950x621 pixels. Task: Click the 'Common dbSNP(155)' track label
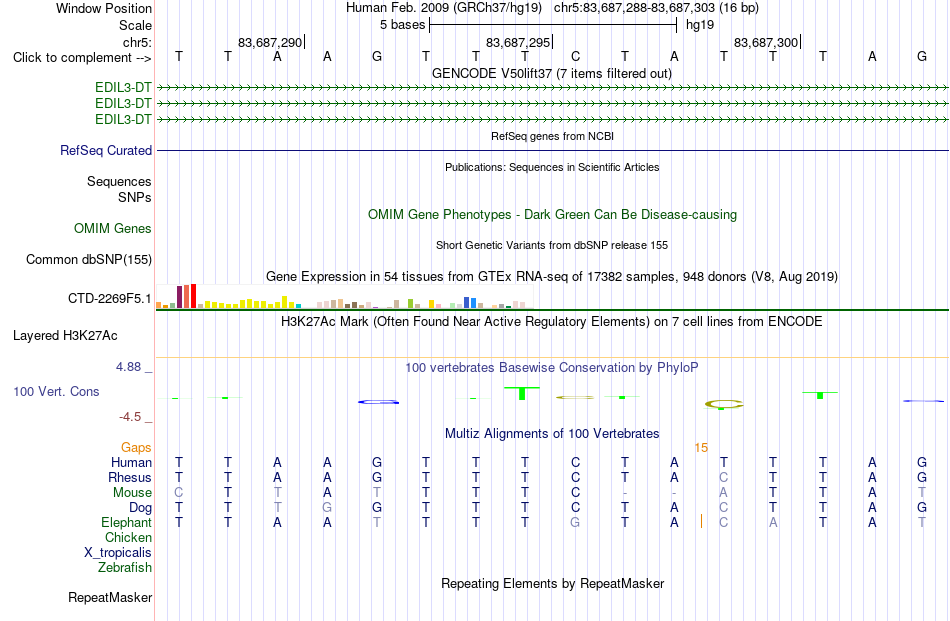point(89,259)
